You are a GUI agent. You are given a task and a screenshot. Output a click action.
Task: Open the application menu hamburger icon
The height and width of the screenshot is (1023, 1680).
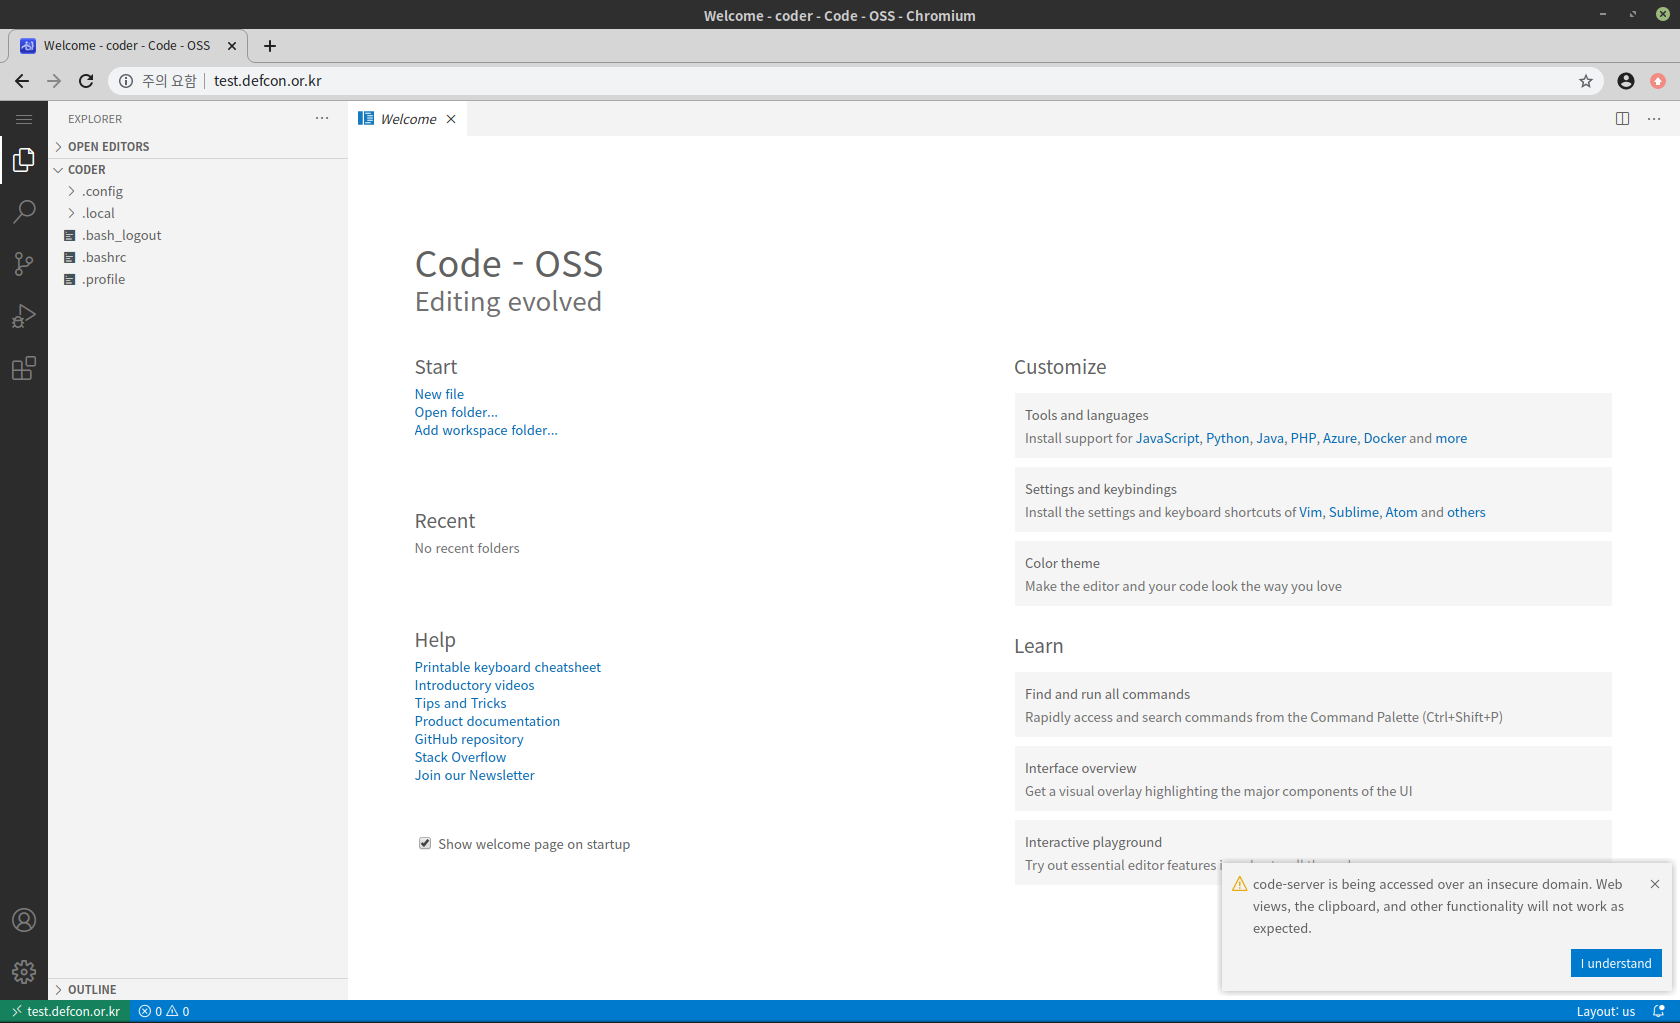pos(24,119)
